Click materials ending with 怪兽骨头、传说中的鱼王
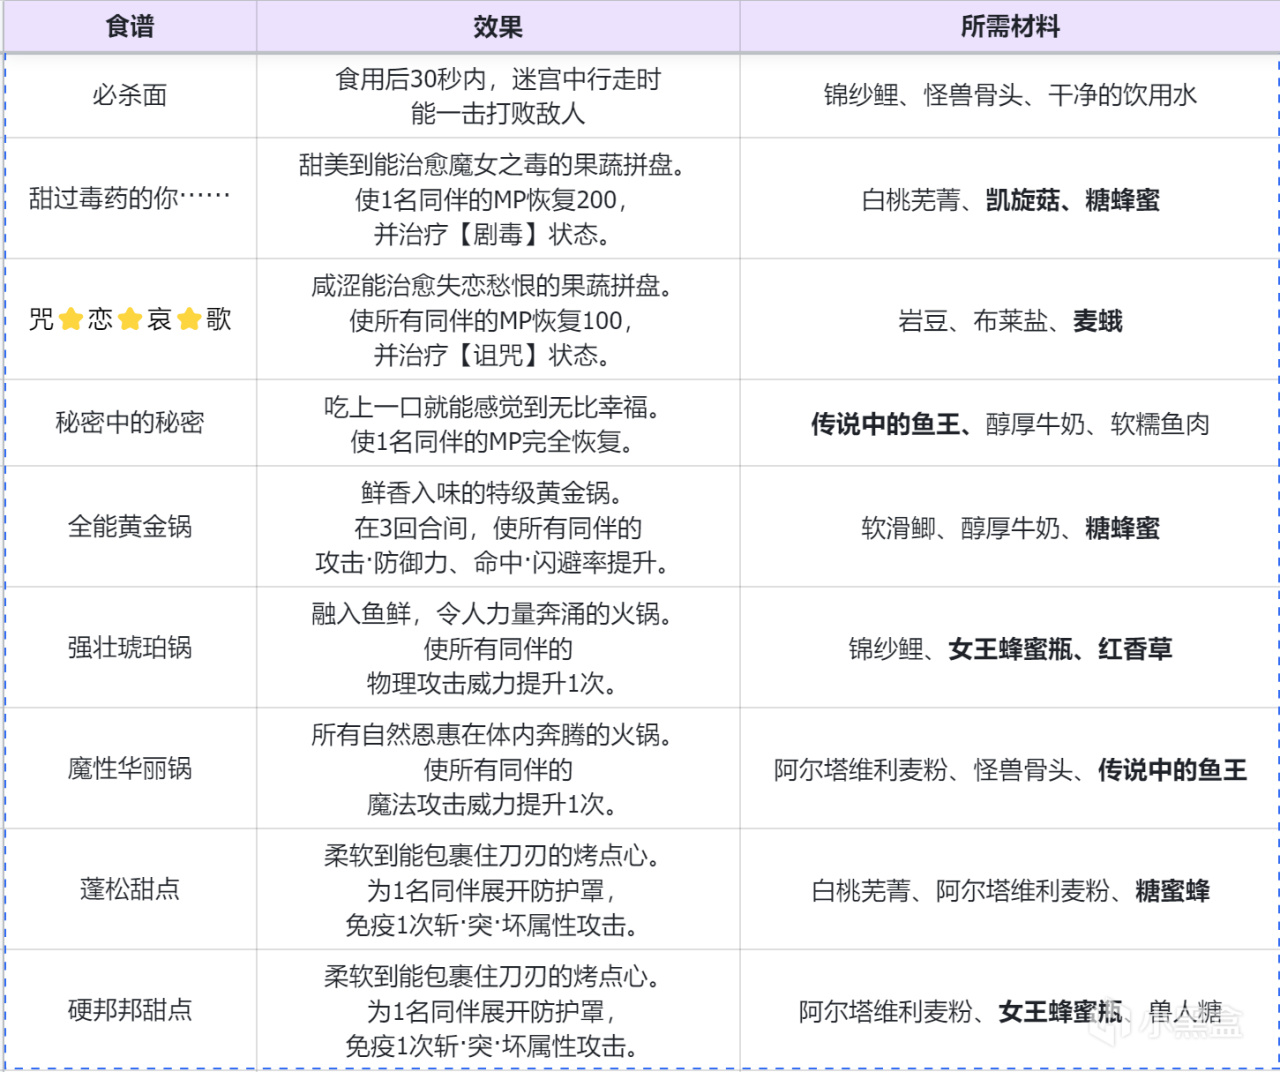Viewport: 1280px width, 1072px height. click(x=1010, y=770)
